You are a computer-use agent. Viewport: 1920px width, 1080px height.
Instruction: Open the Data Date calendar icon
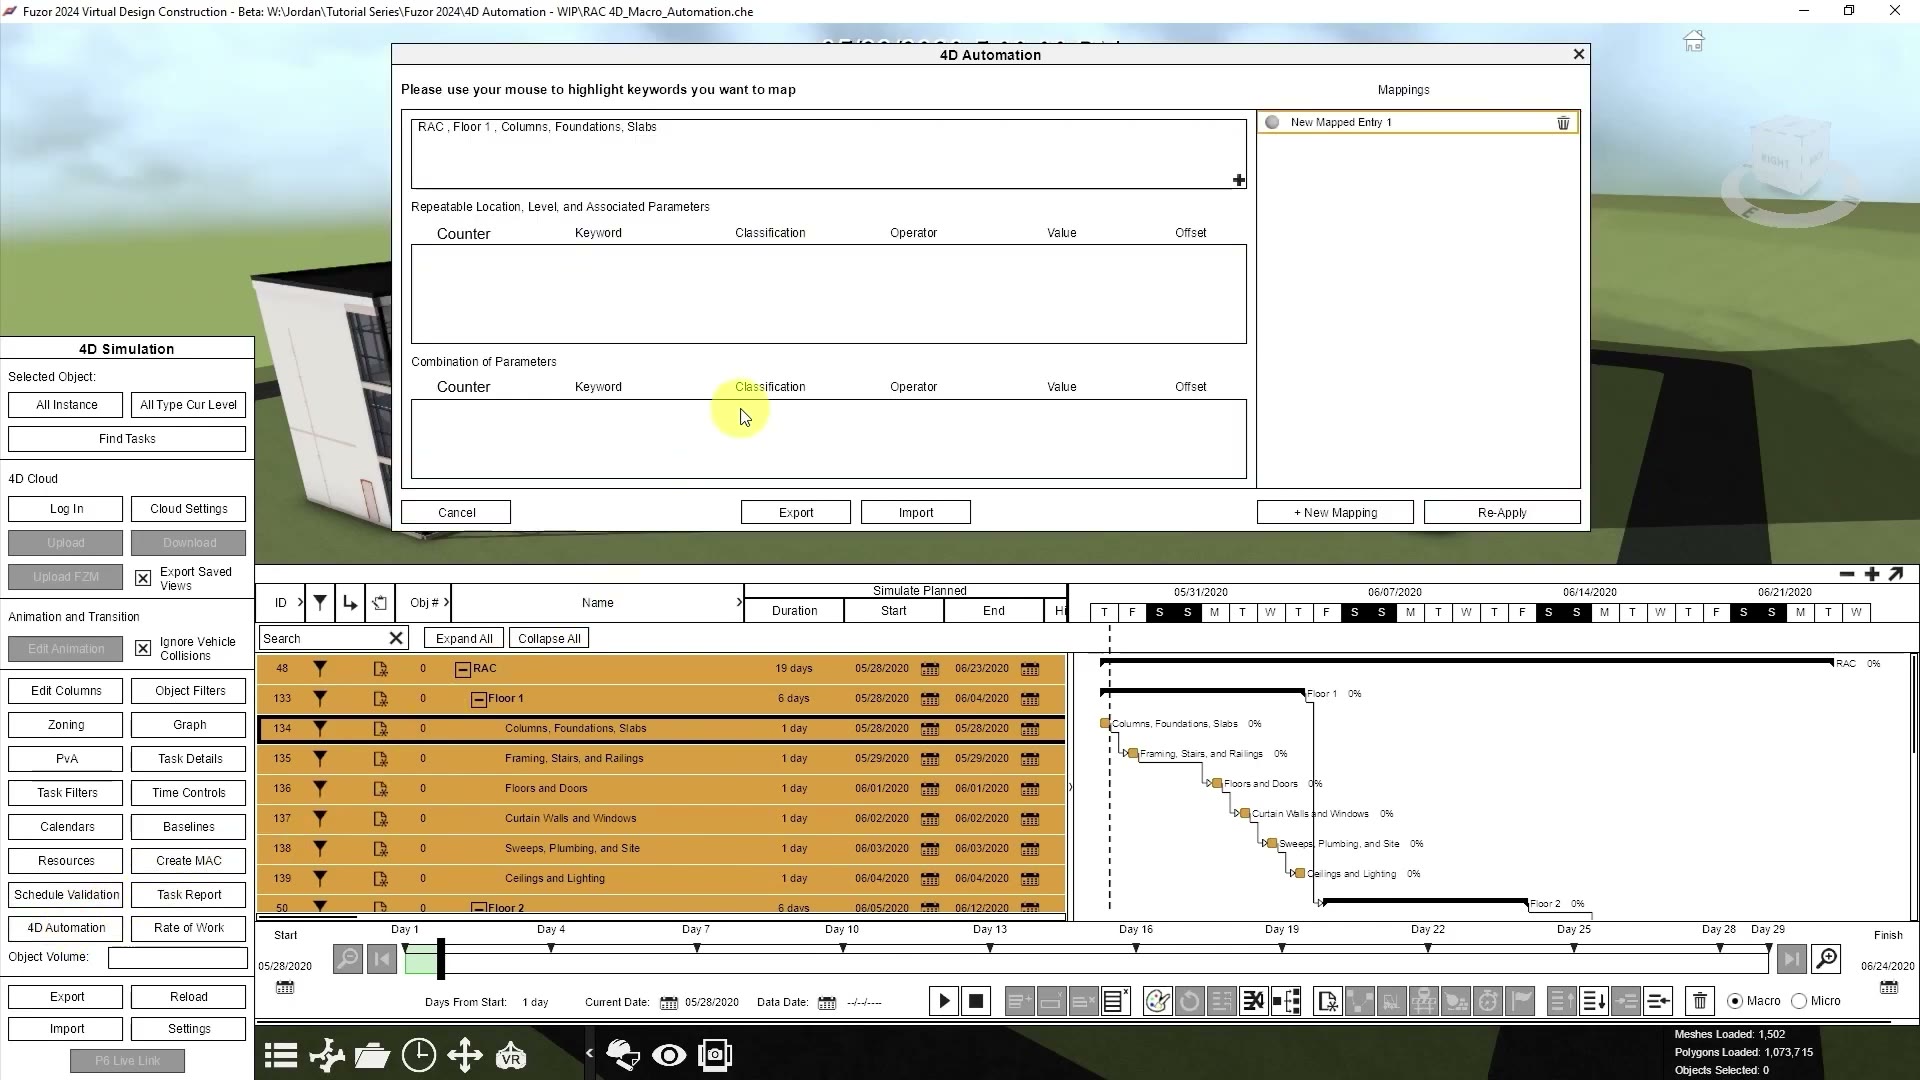827,1003
